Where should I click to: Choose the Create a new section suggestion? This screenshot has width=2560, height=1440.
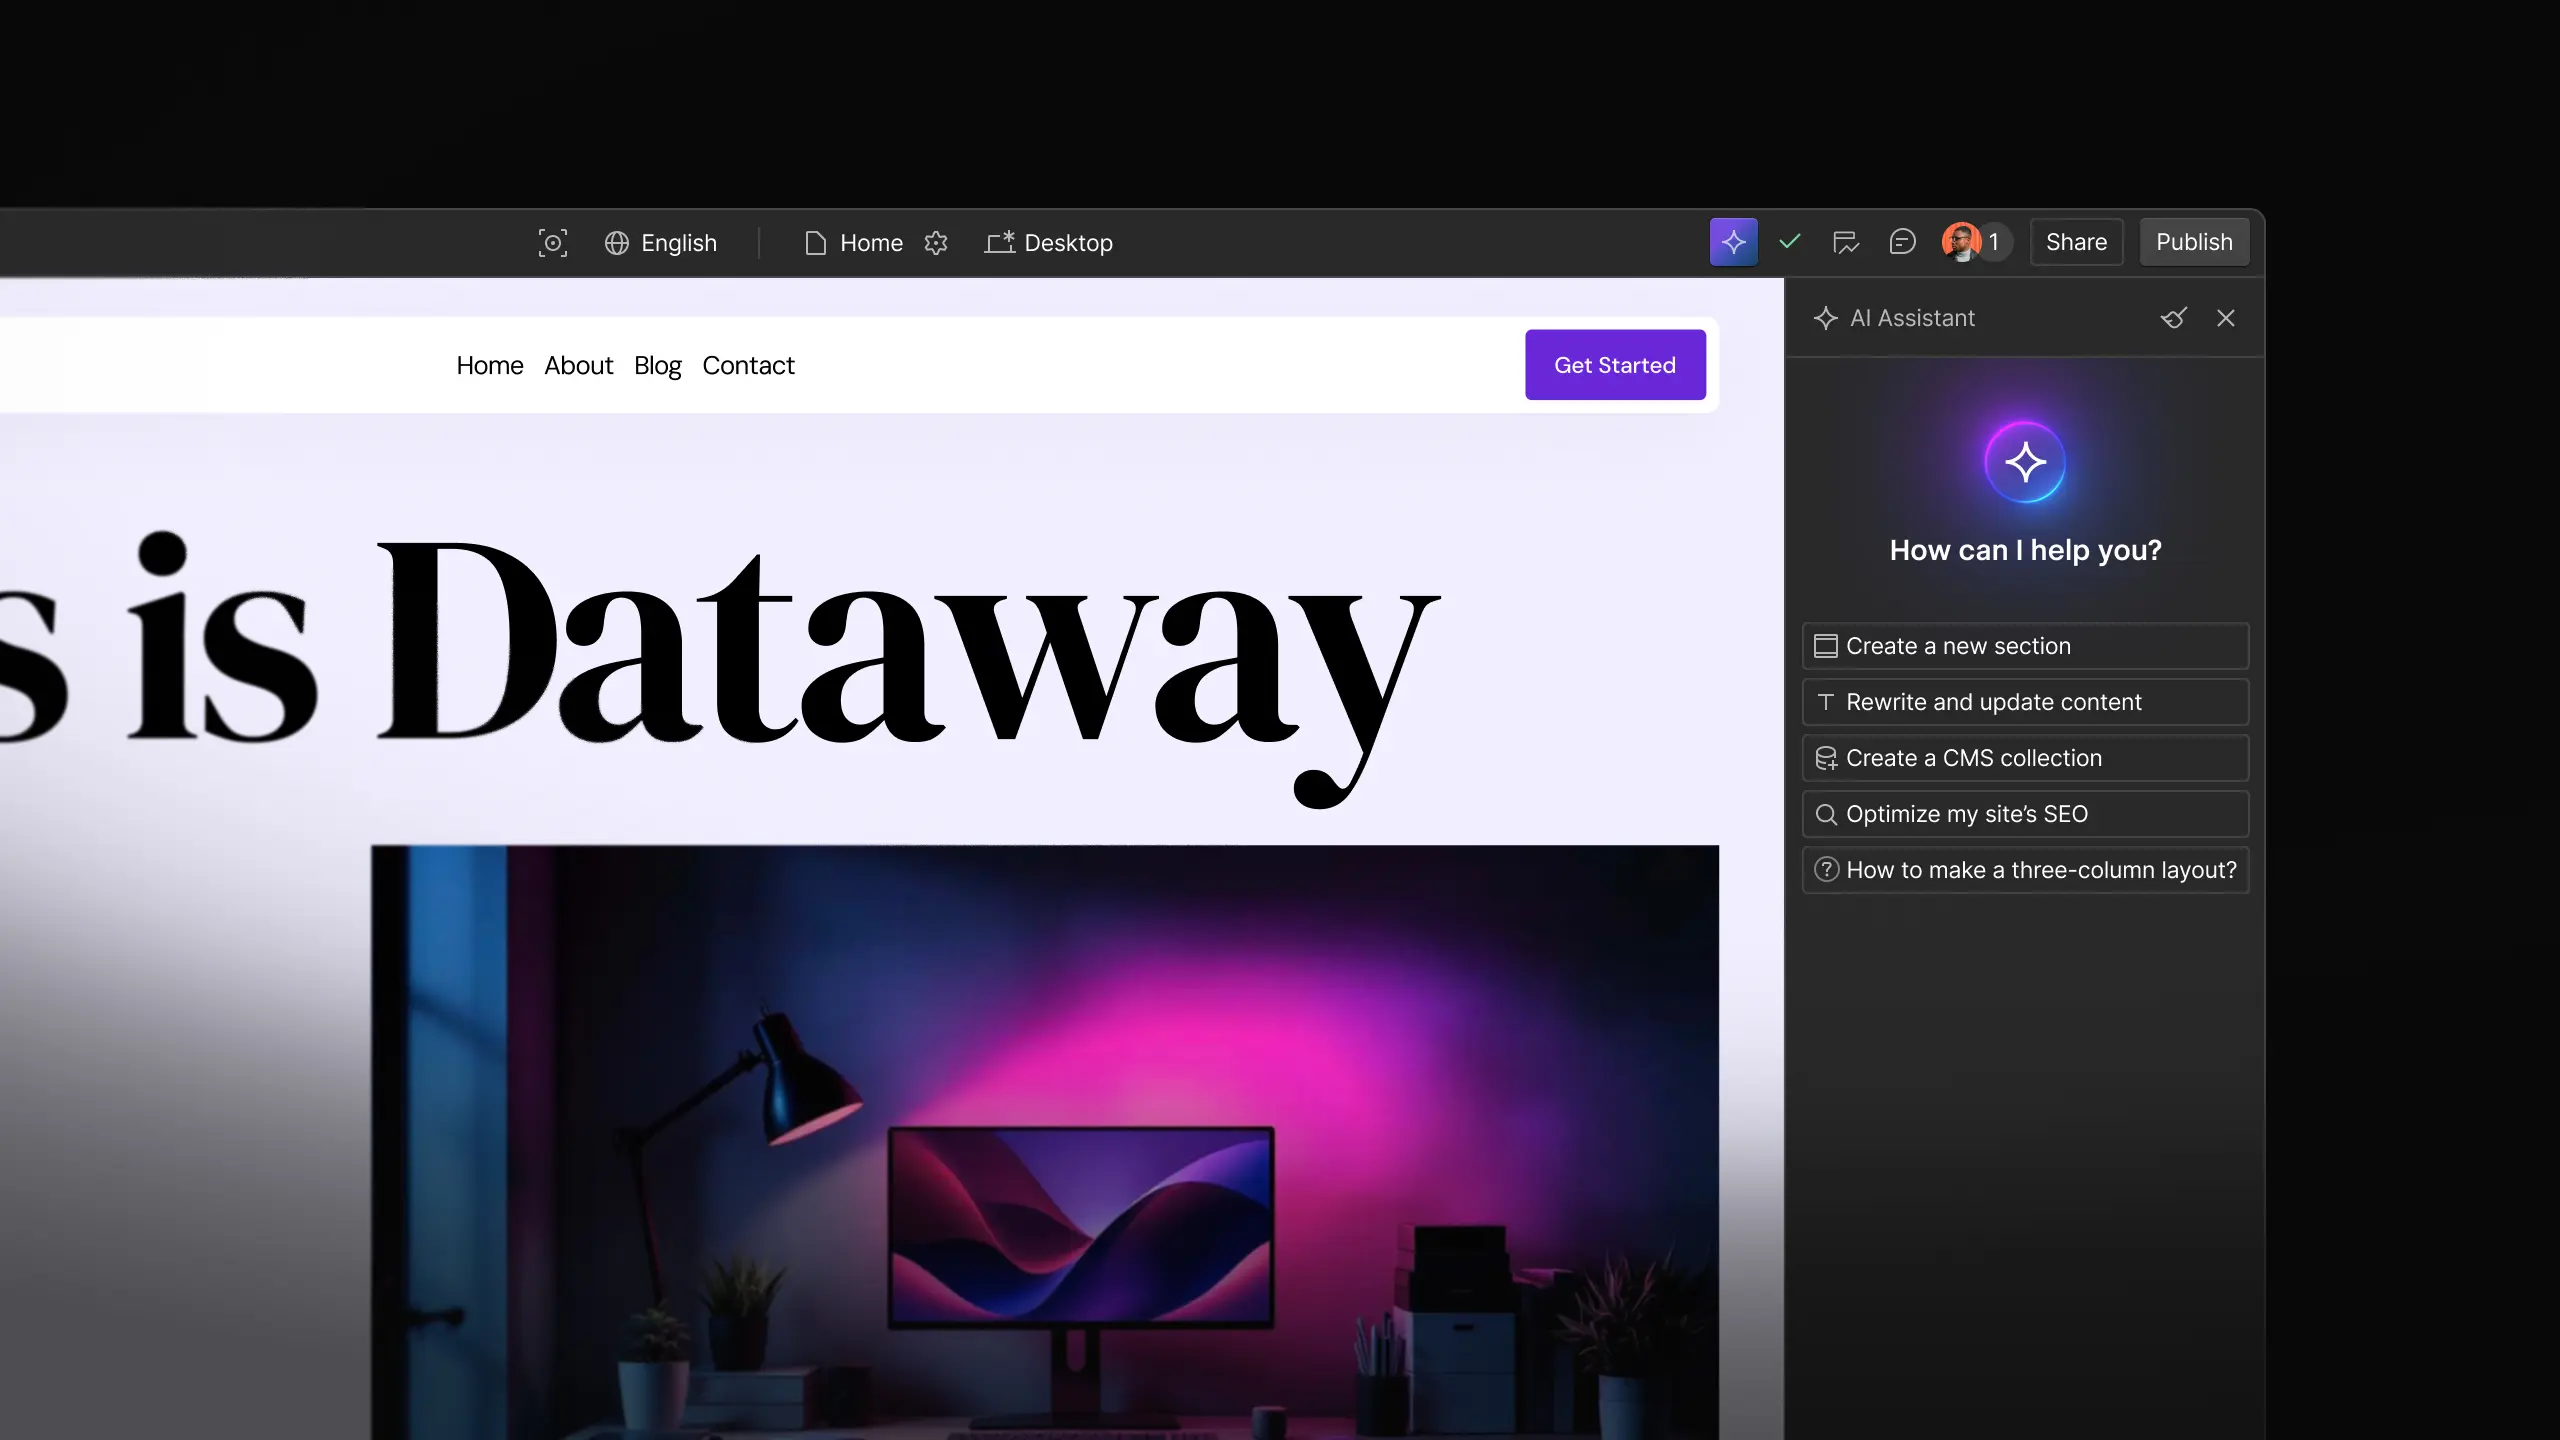[x=2024, y=646]
